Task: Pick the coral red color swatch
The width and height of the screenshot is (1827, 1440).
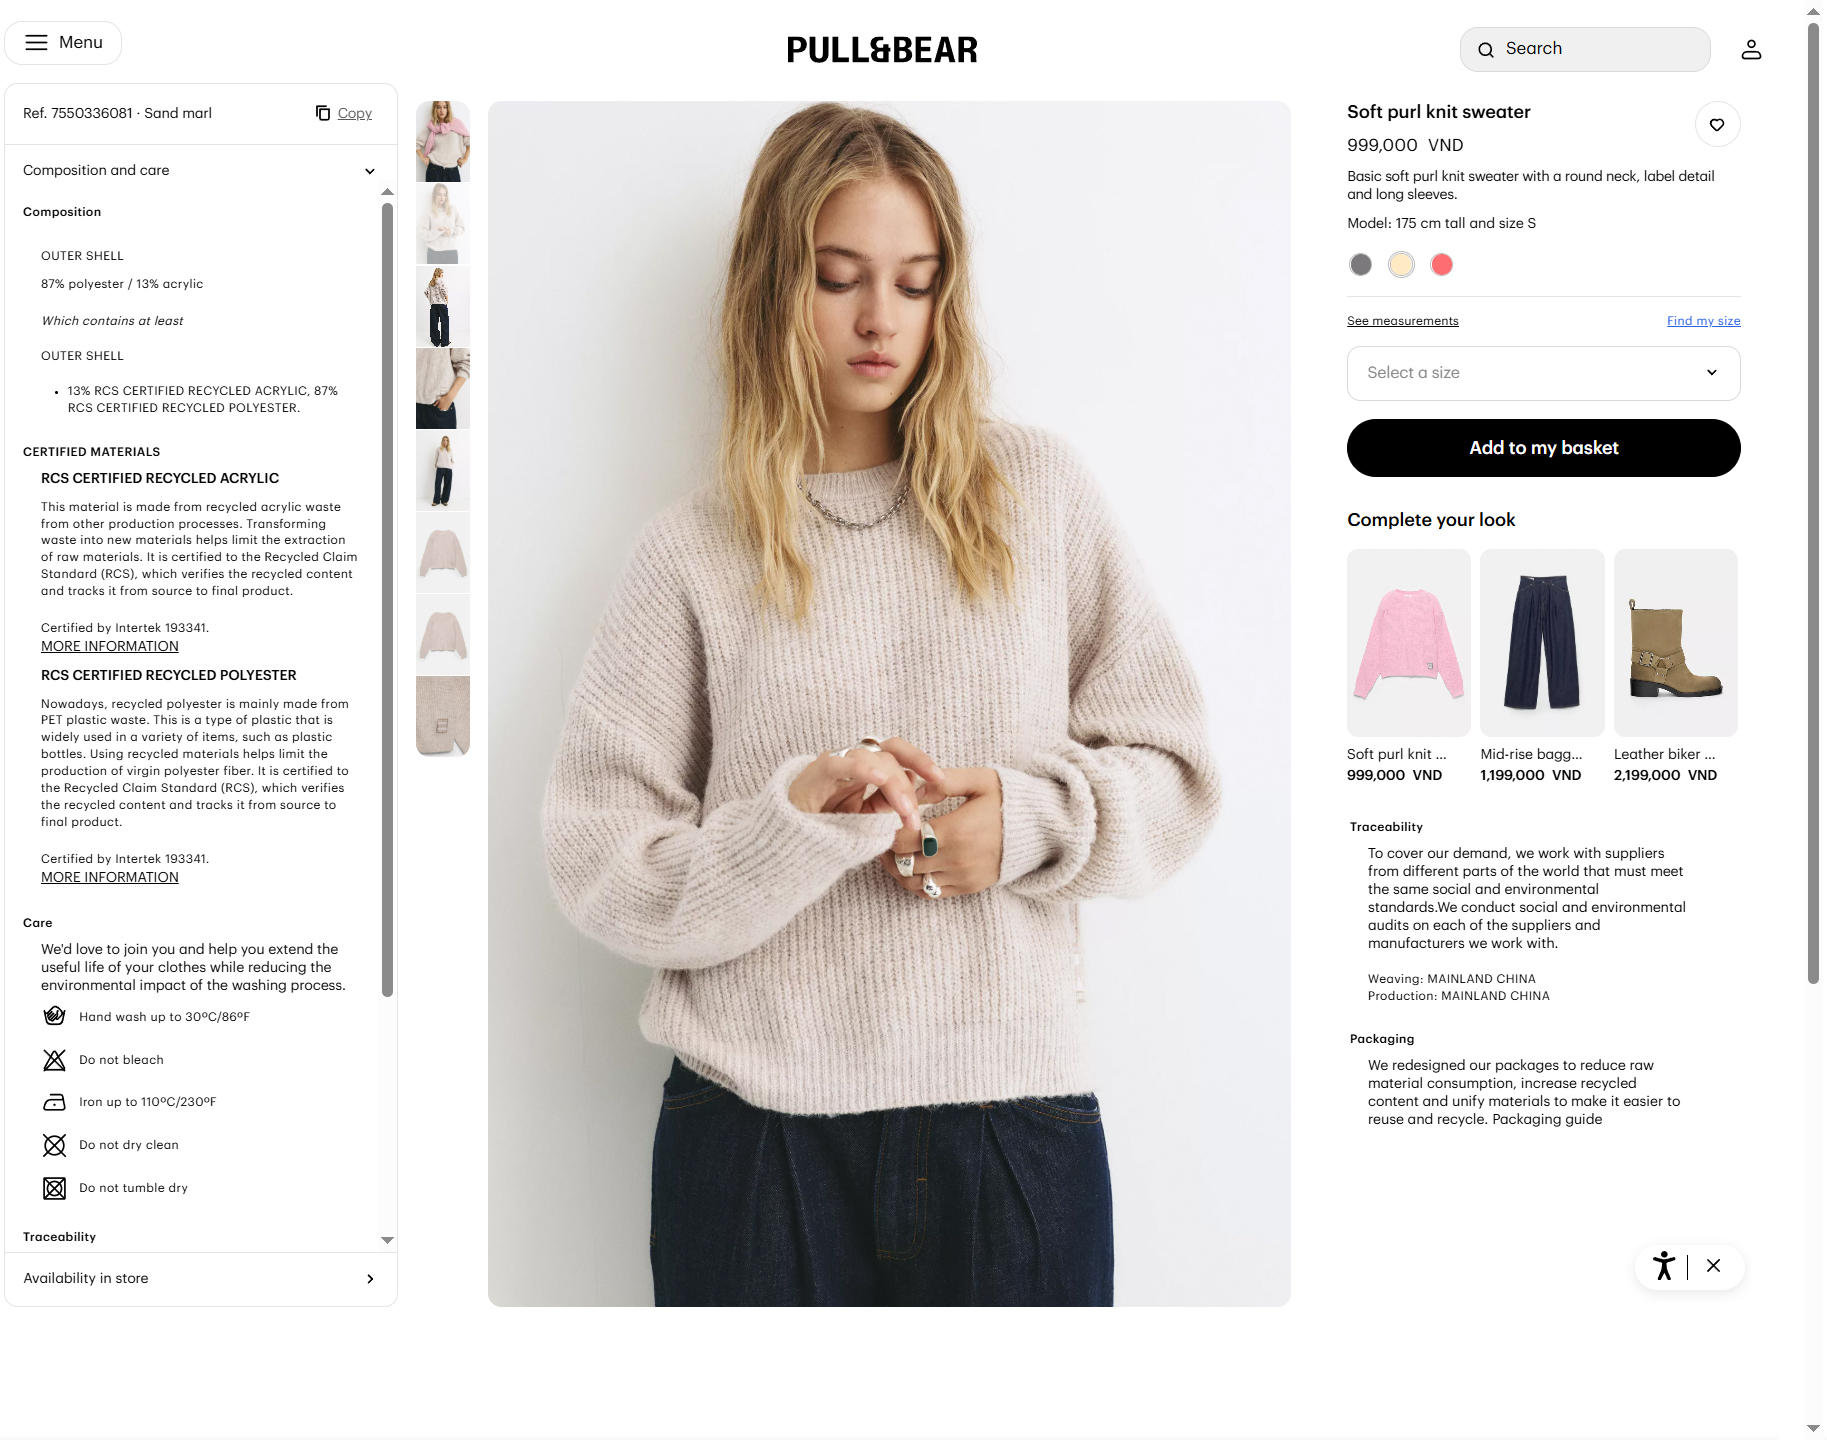Action: pyautogui.click(x=1441, y=265)
